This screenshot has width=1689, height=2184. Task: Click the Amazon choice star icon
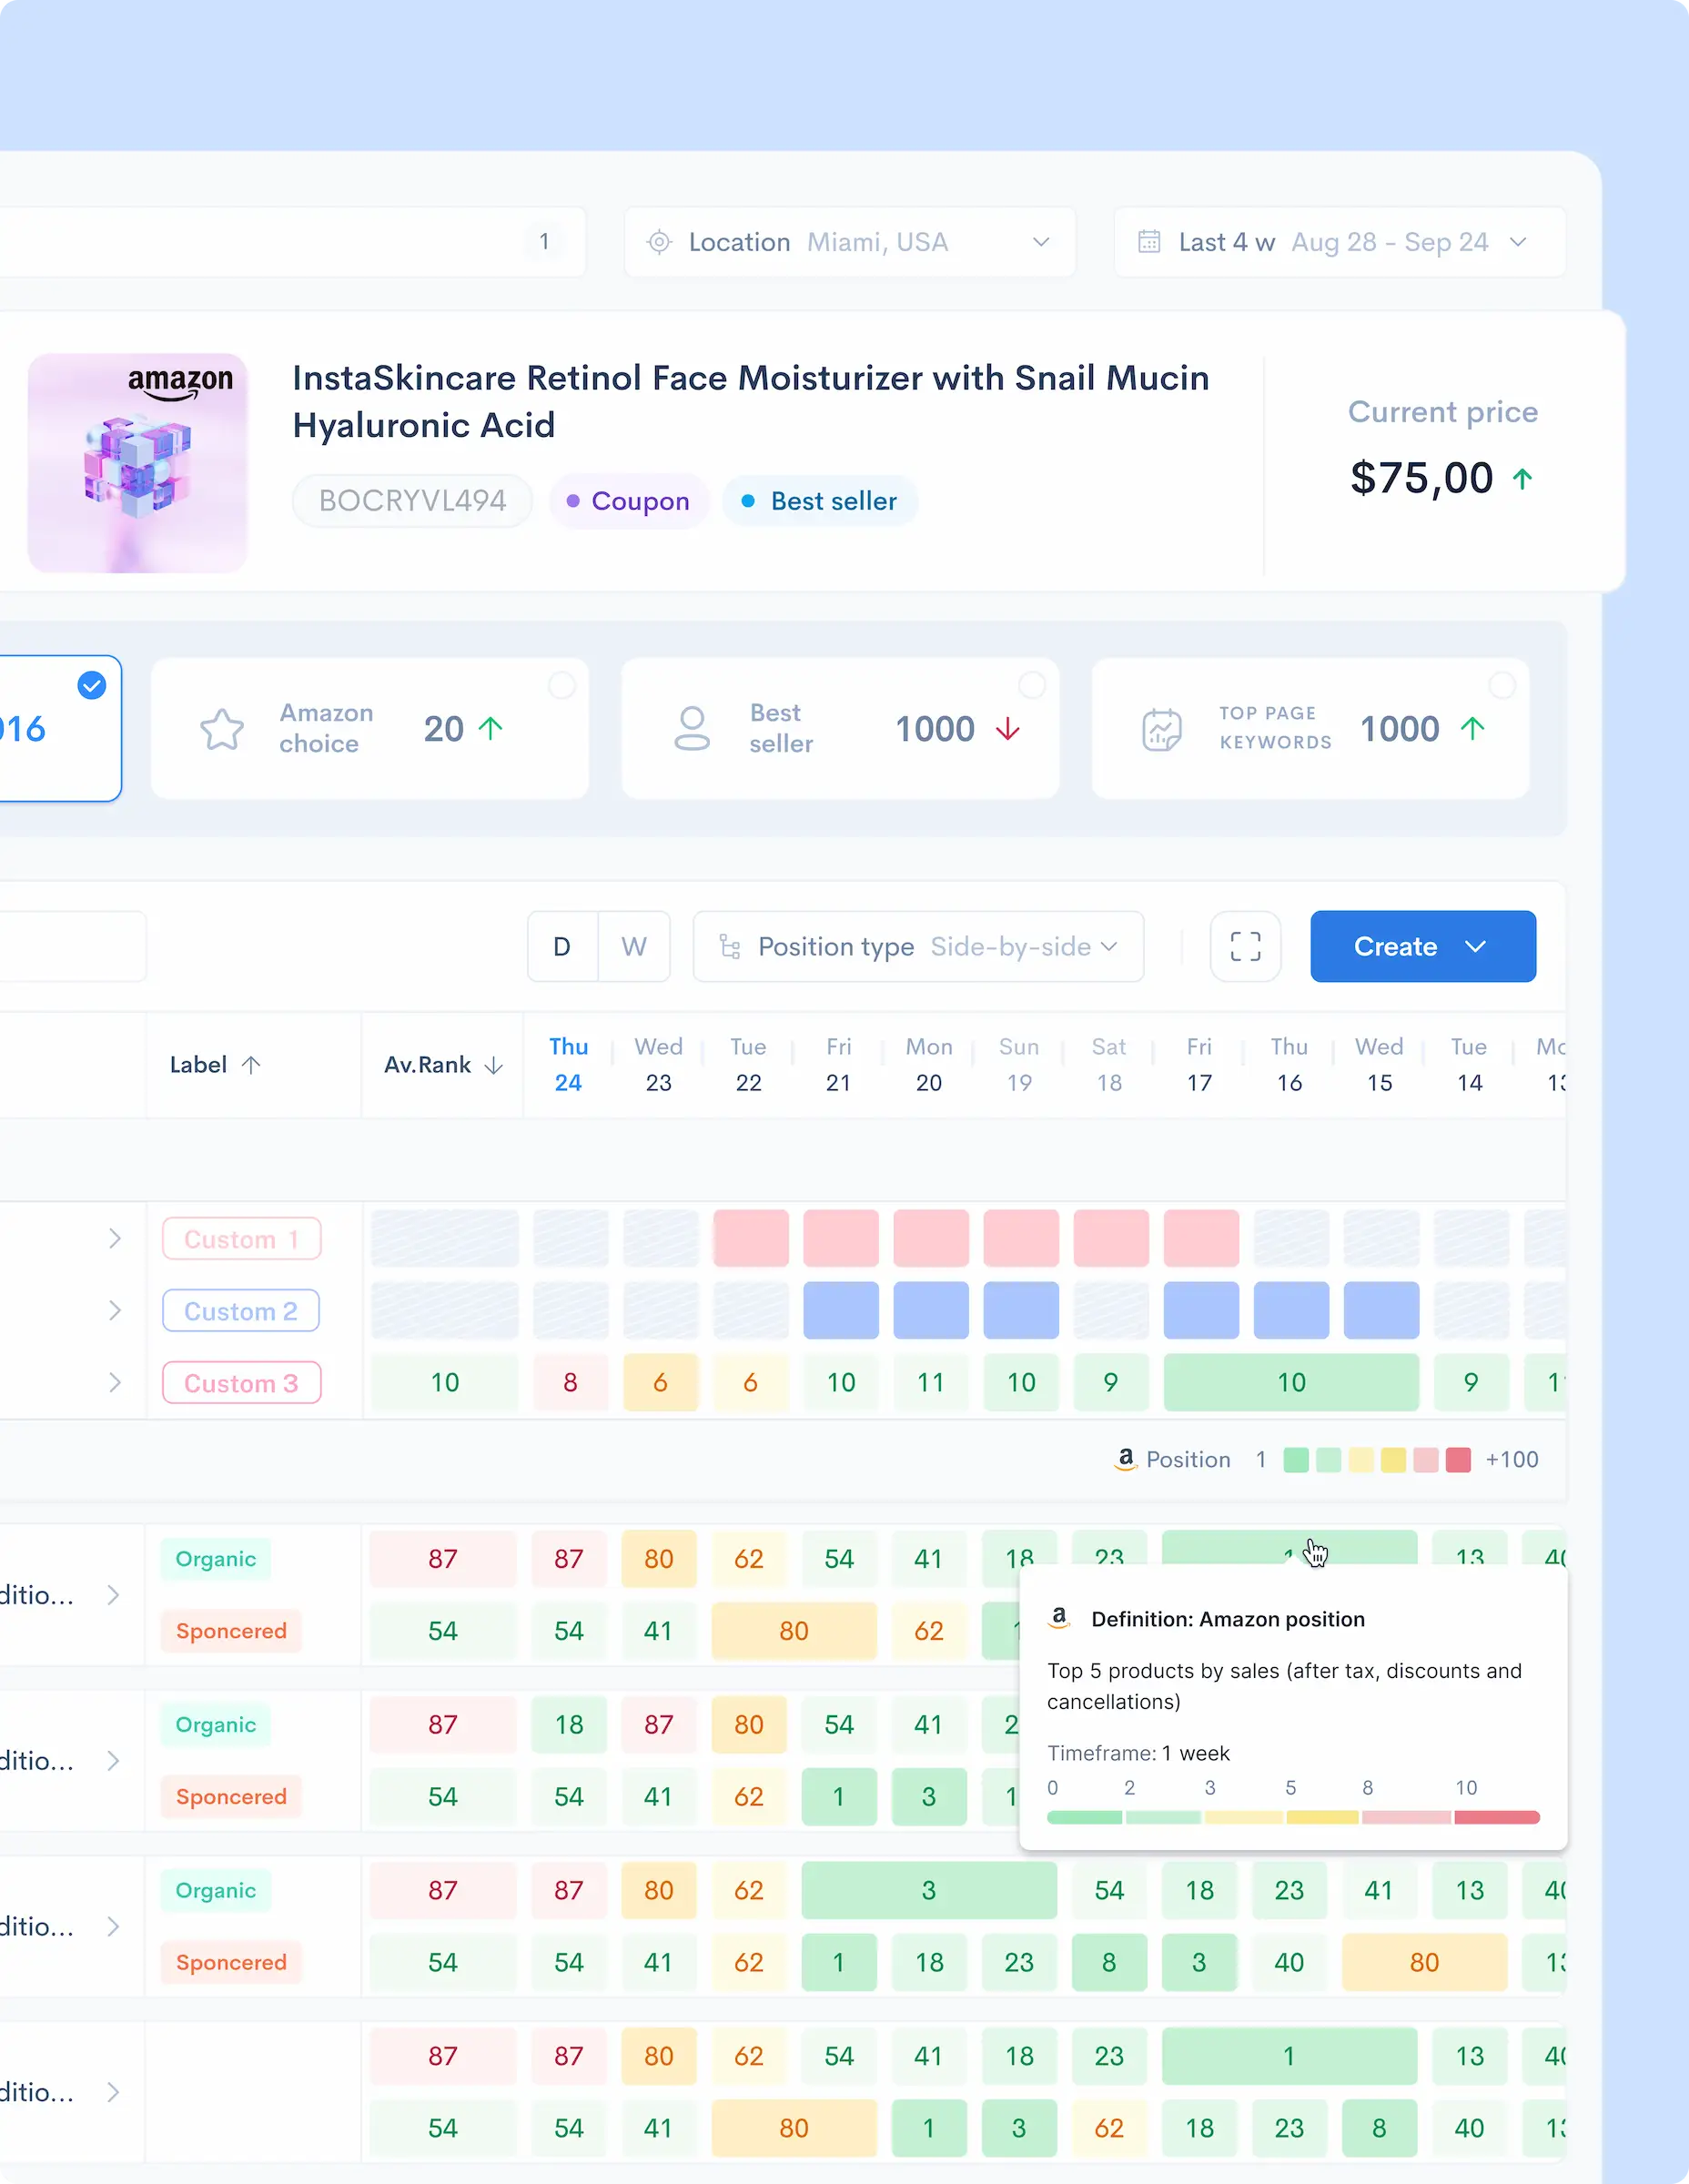click(x=222, y=729)
